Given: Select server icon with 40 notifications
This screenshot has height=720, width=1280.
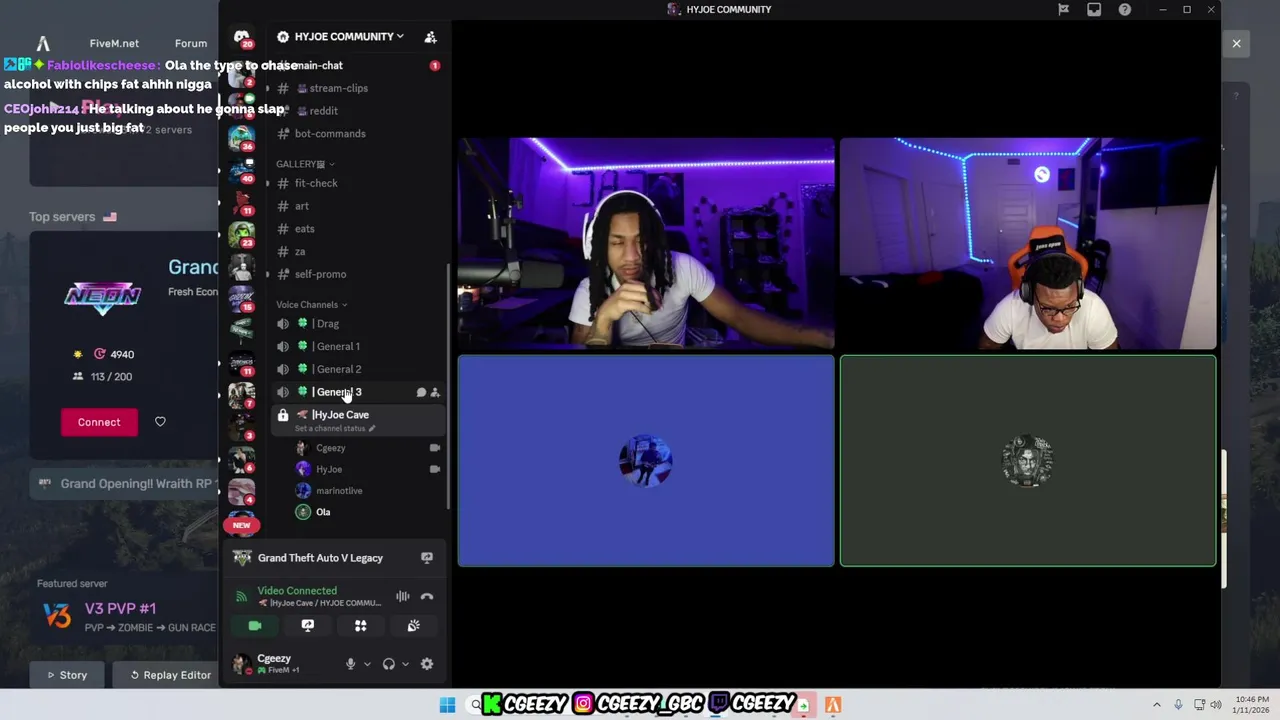Looking at the screenshot, I should click(241, 168).
